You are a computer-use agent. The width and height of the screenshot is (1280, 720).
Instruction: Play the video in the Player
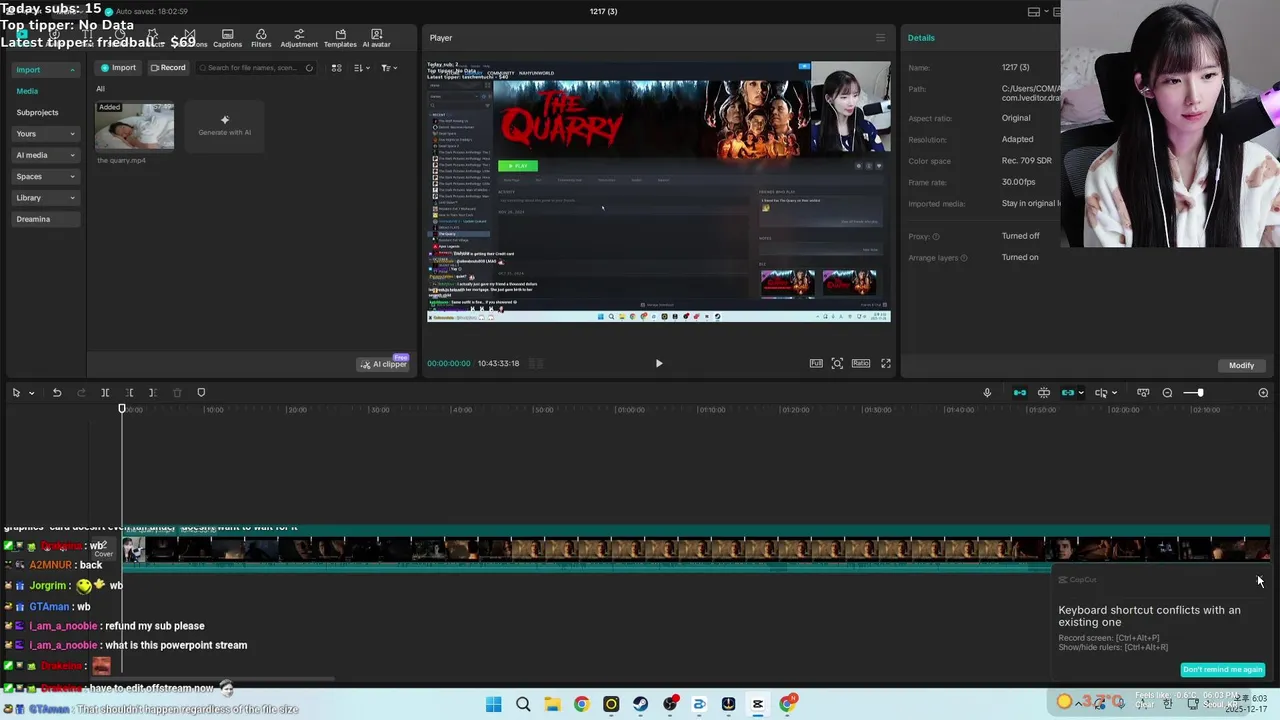[659, 364]
